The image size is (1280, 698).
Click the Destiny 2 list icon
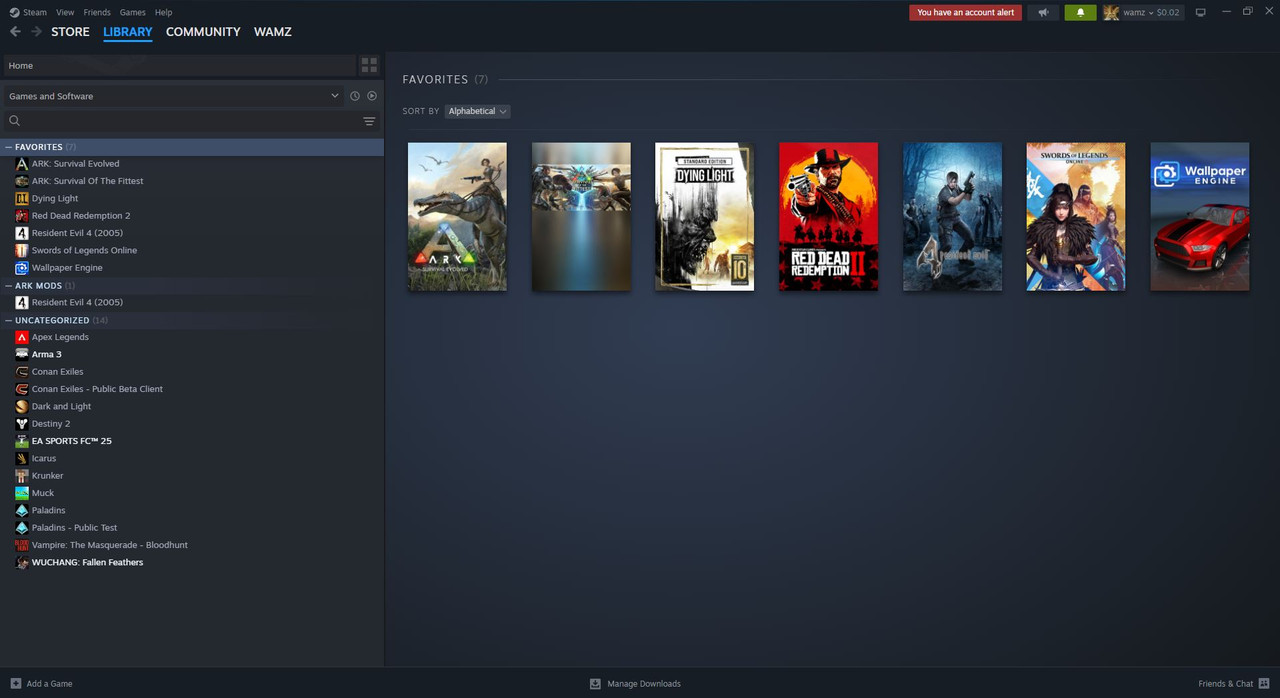click(22, 424)
